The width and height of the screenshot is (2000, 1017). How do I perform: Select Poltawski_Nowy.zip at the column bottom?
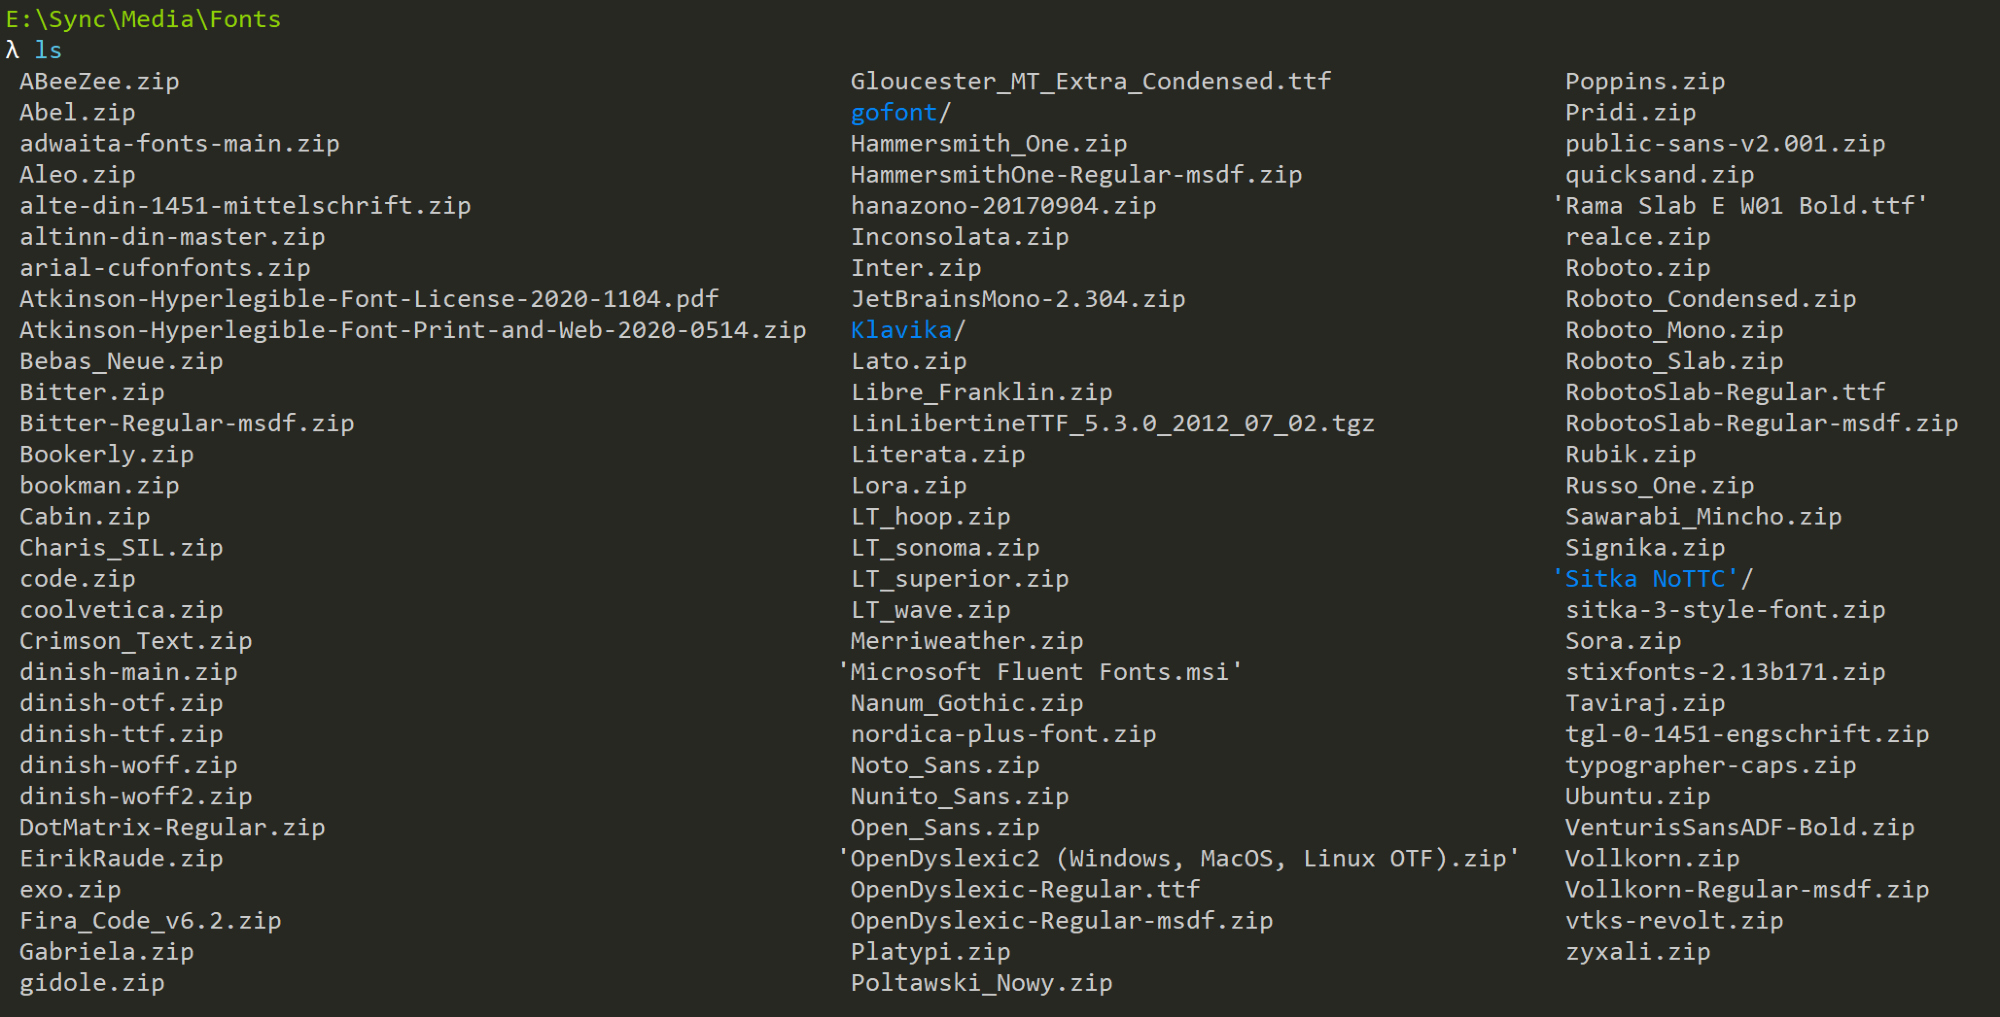tap(981, 983)
